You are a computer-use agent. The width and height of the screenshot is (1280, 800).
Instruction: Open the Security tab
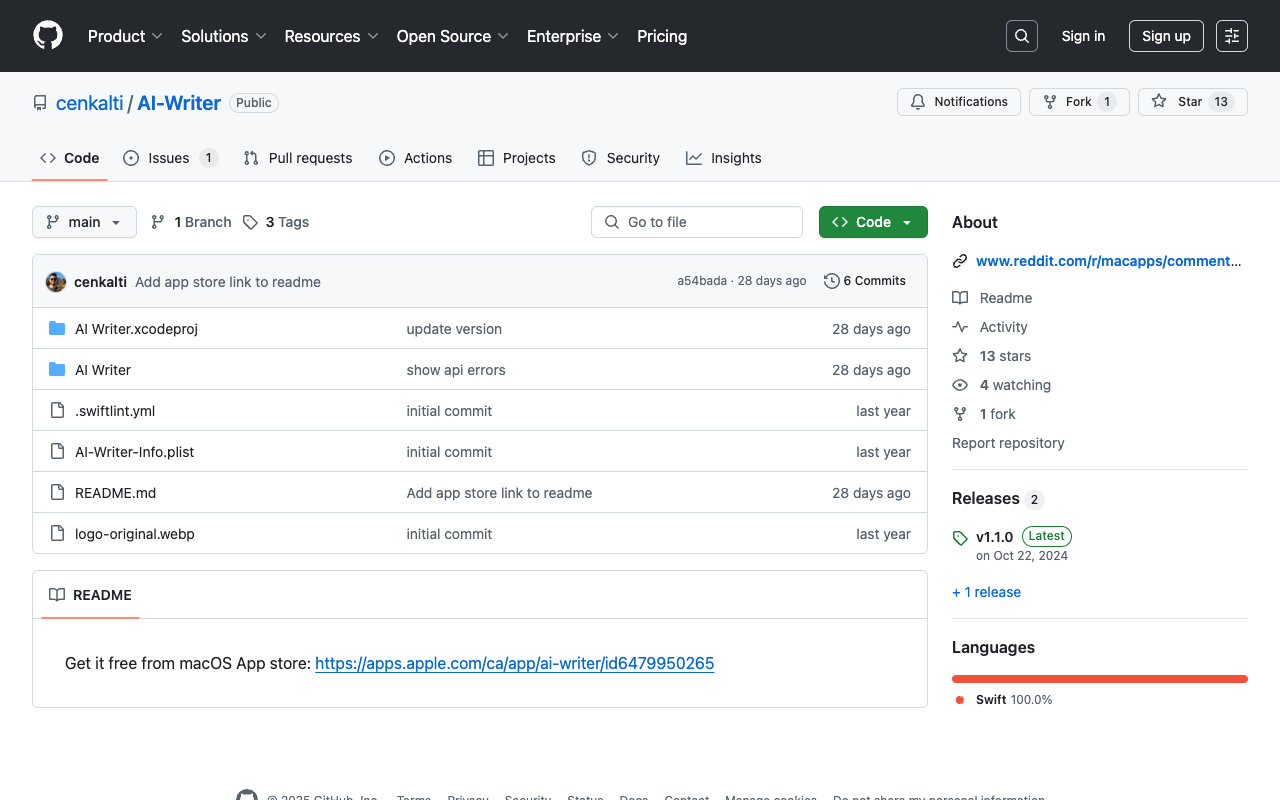coord(620,158)
